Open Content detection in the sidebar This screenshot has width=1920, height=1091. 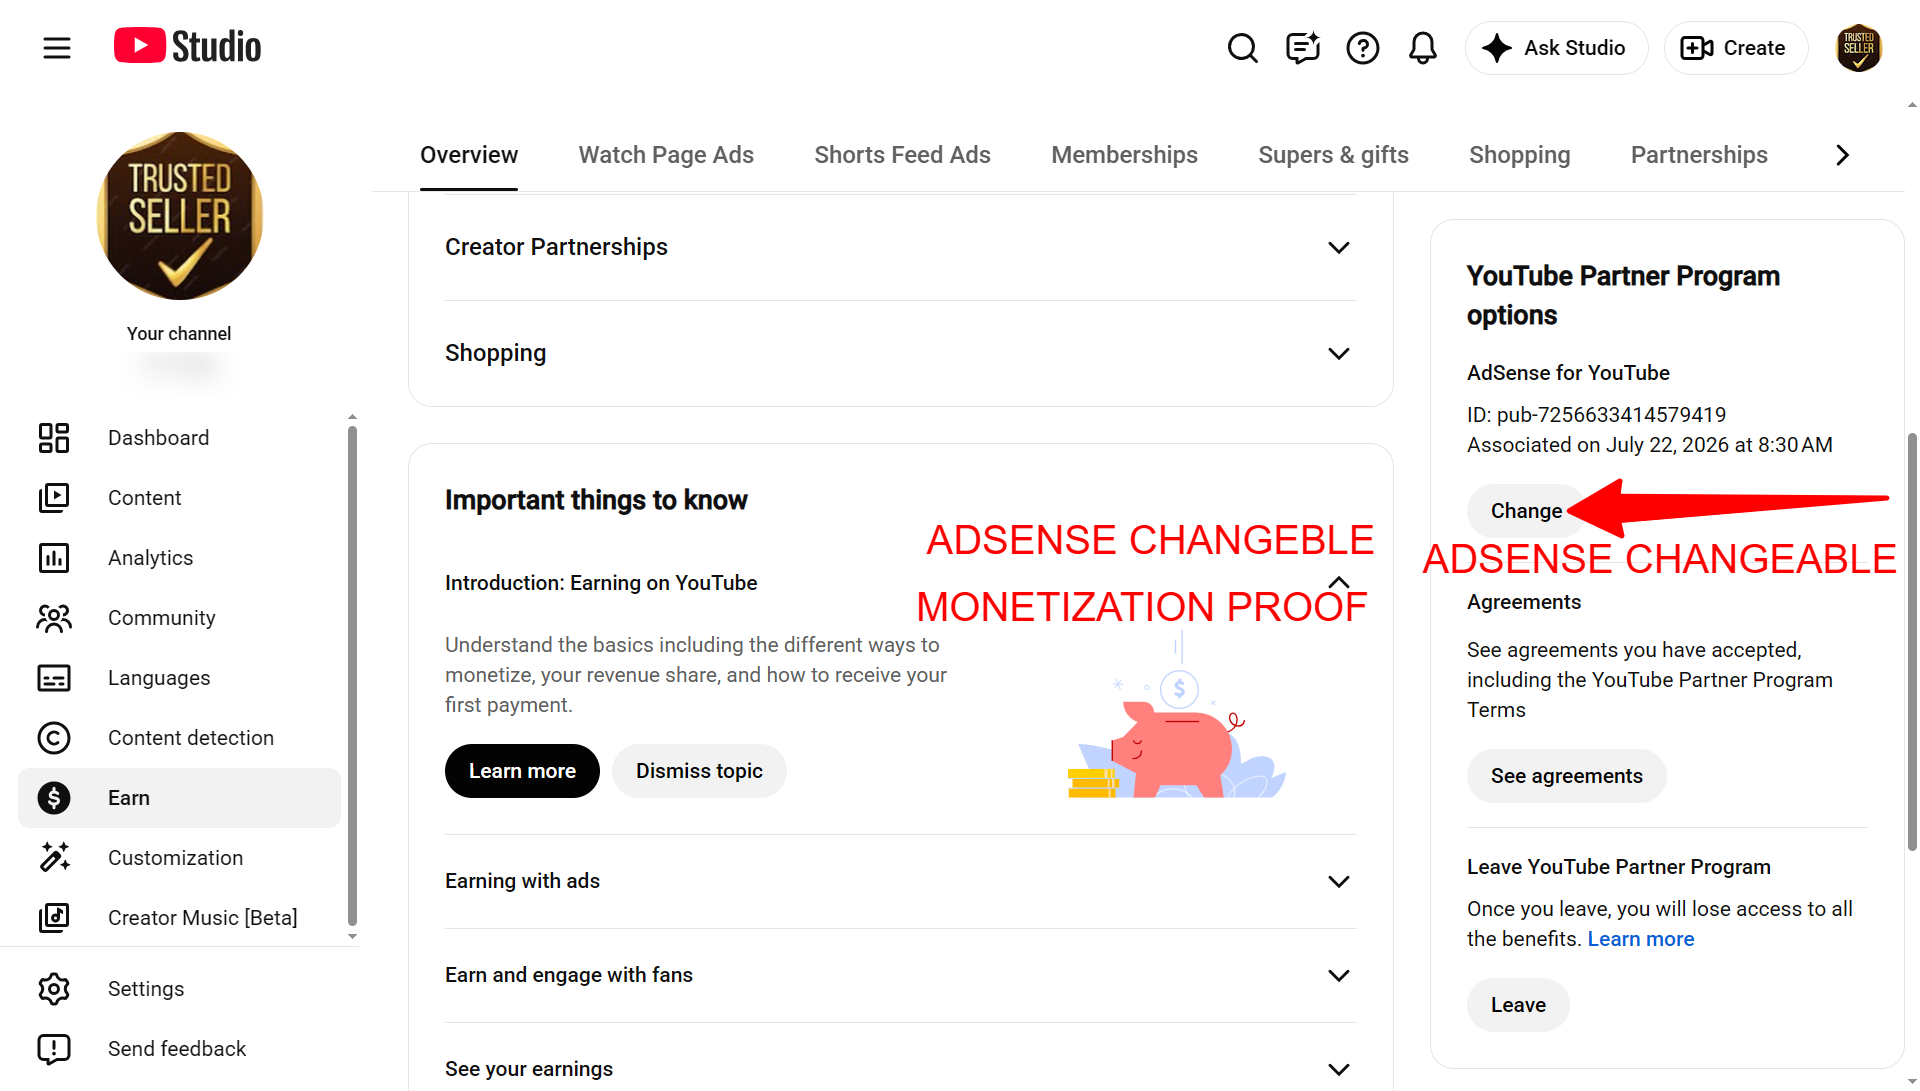pos(179,738)
